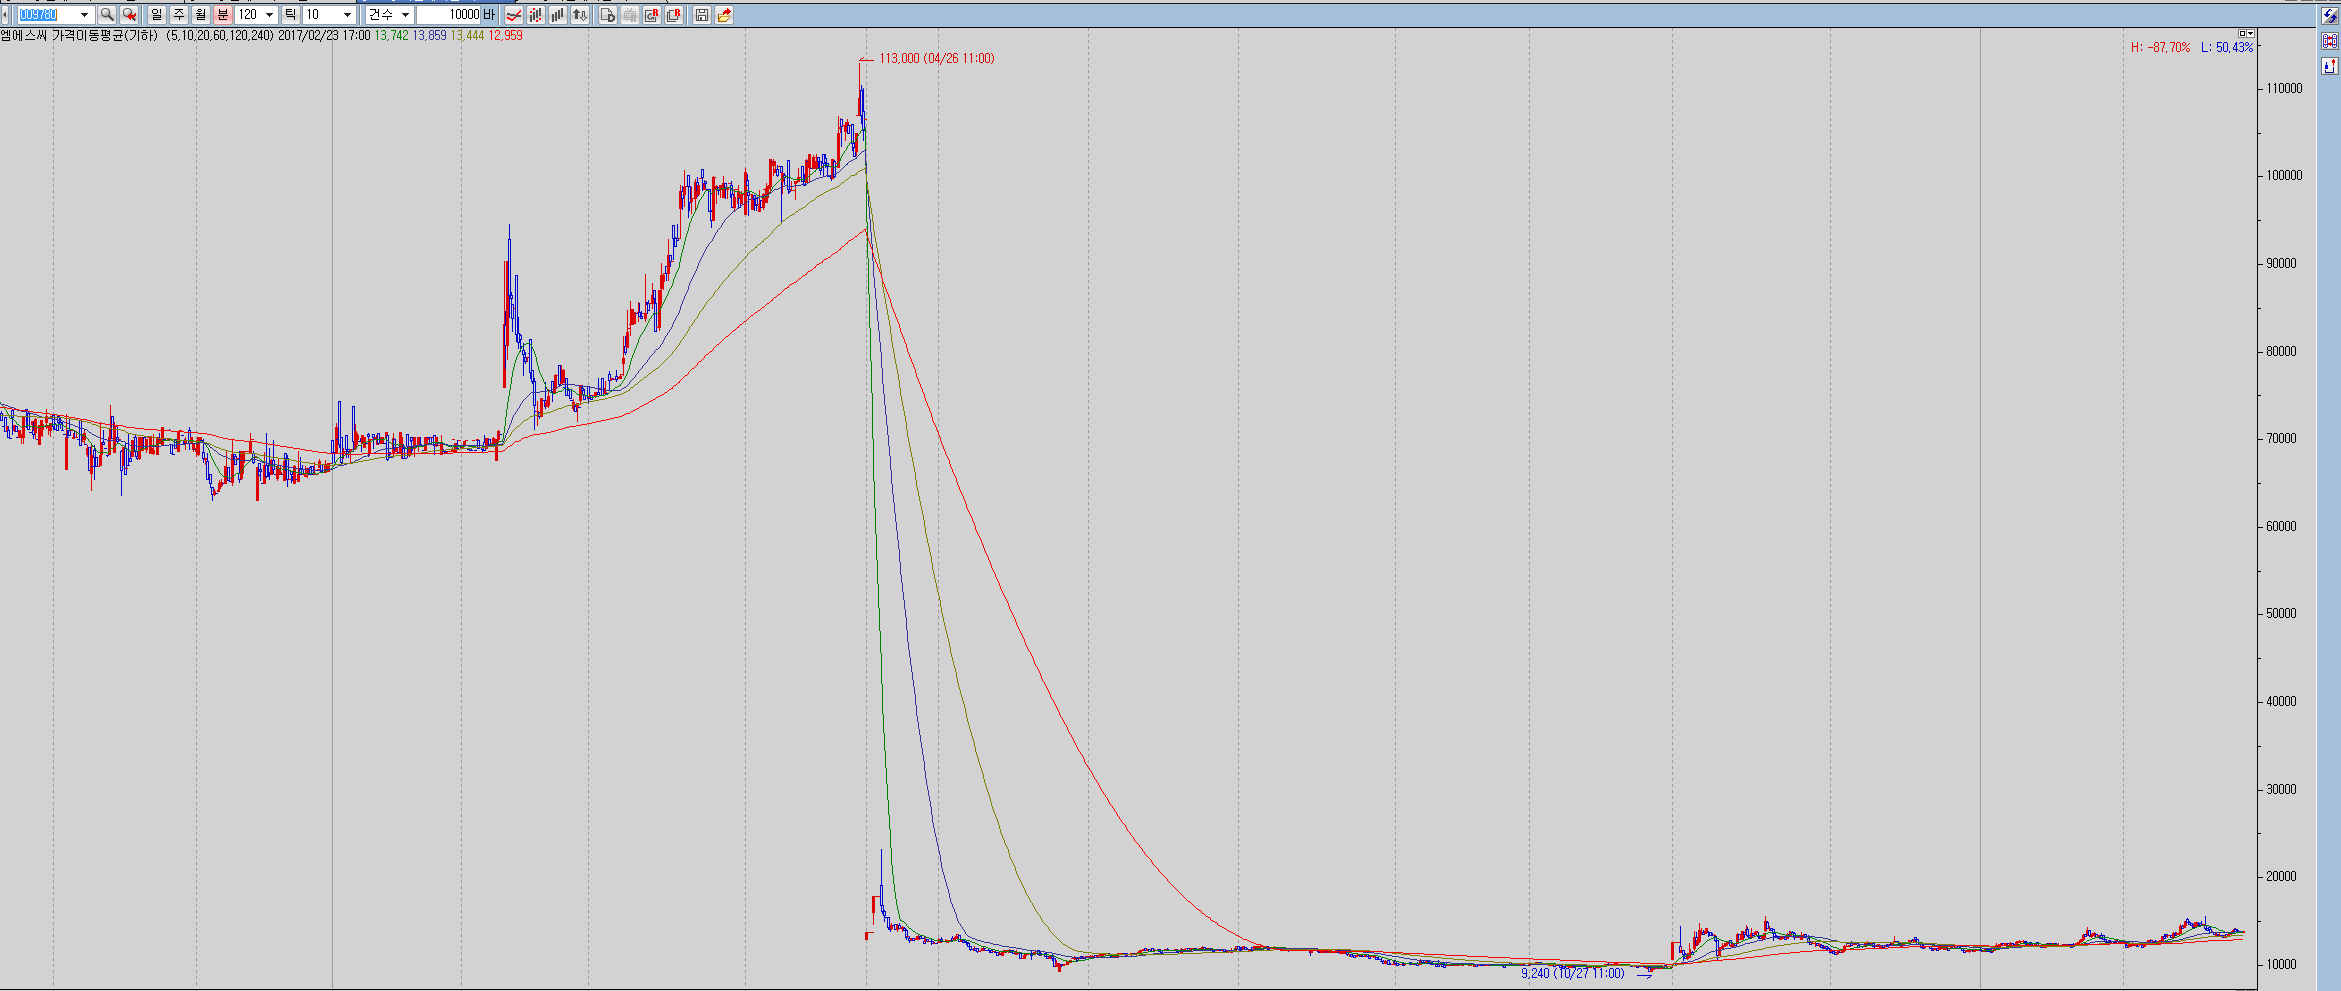
Task: Toggle the 주 (weekly) period button
Action: click(x=178, y=15)
